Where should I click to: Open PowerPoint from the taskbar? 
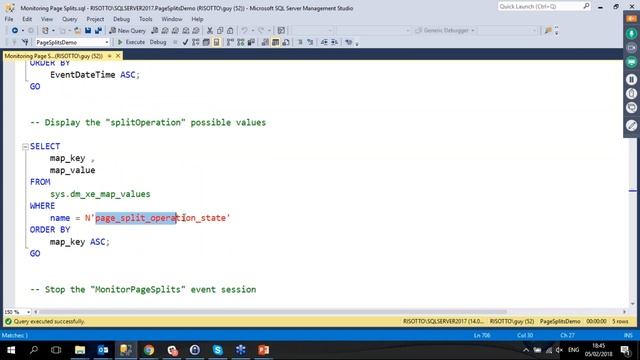click(263, 350)
